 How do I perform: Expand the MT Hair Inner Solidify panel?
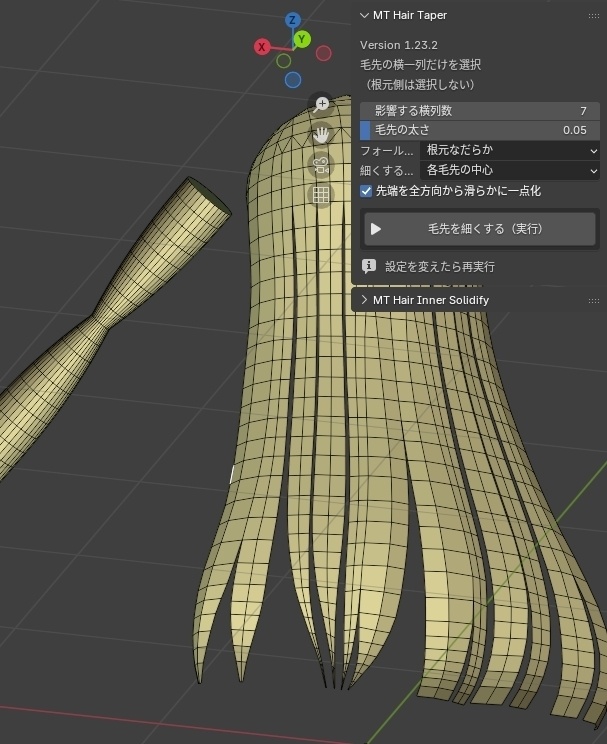click(364, 300)
